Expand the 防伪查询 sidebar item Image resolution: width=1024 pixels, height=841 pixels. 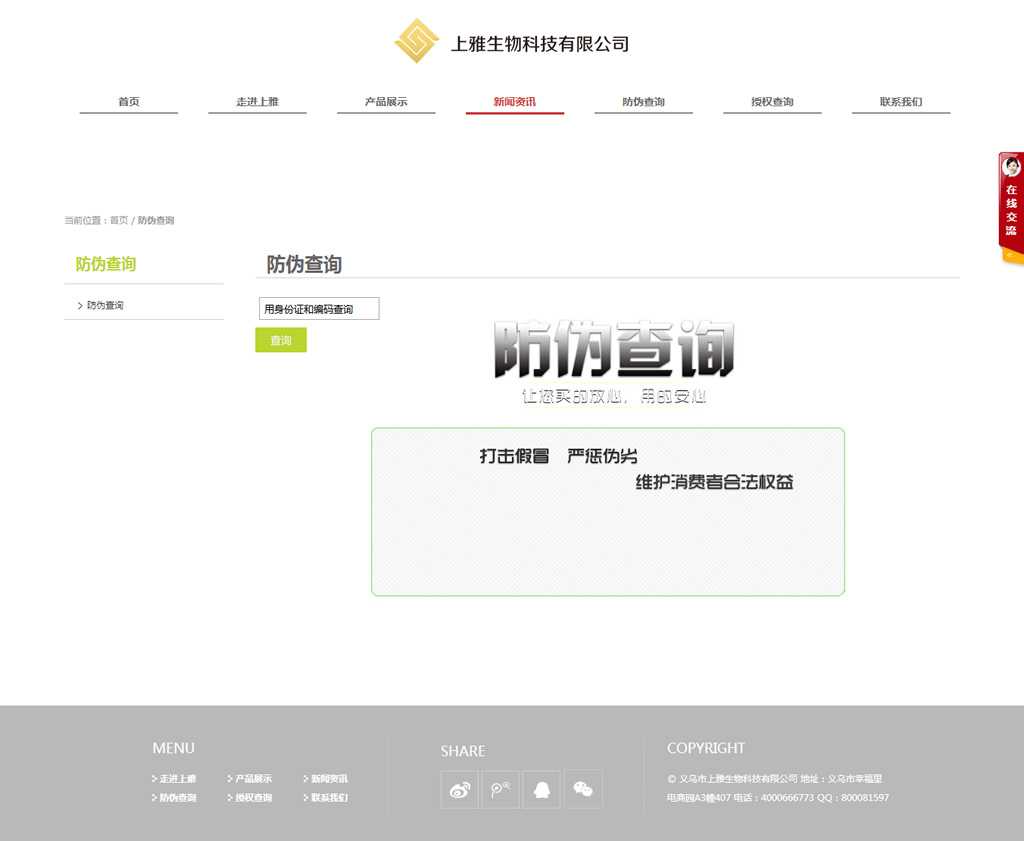point(104,306)
